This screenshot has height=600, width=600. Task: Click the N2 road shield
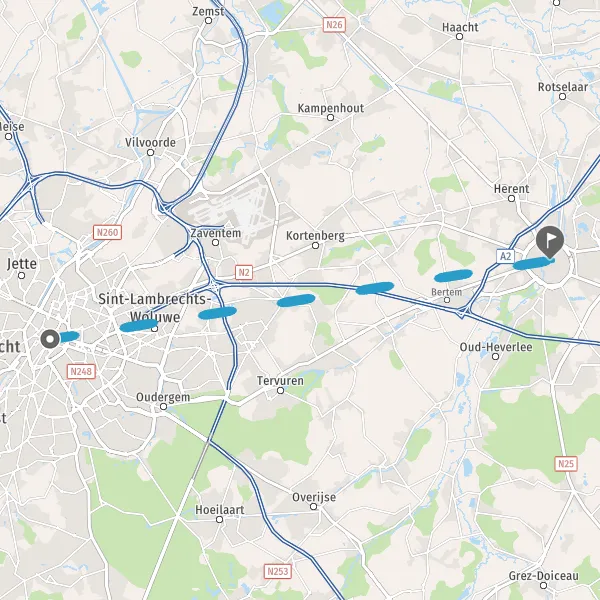pyautogui.click(x=244, y=272)
